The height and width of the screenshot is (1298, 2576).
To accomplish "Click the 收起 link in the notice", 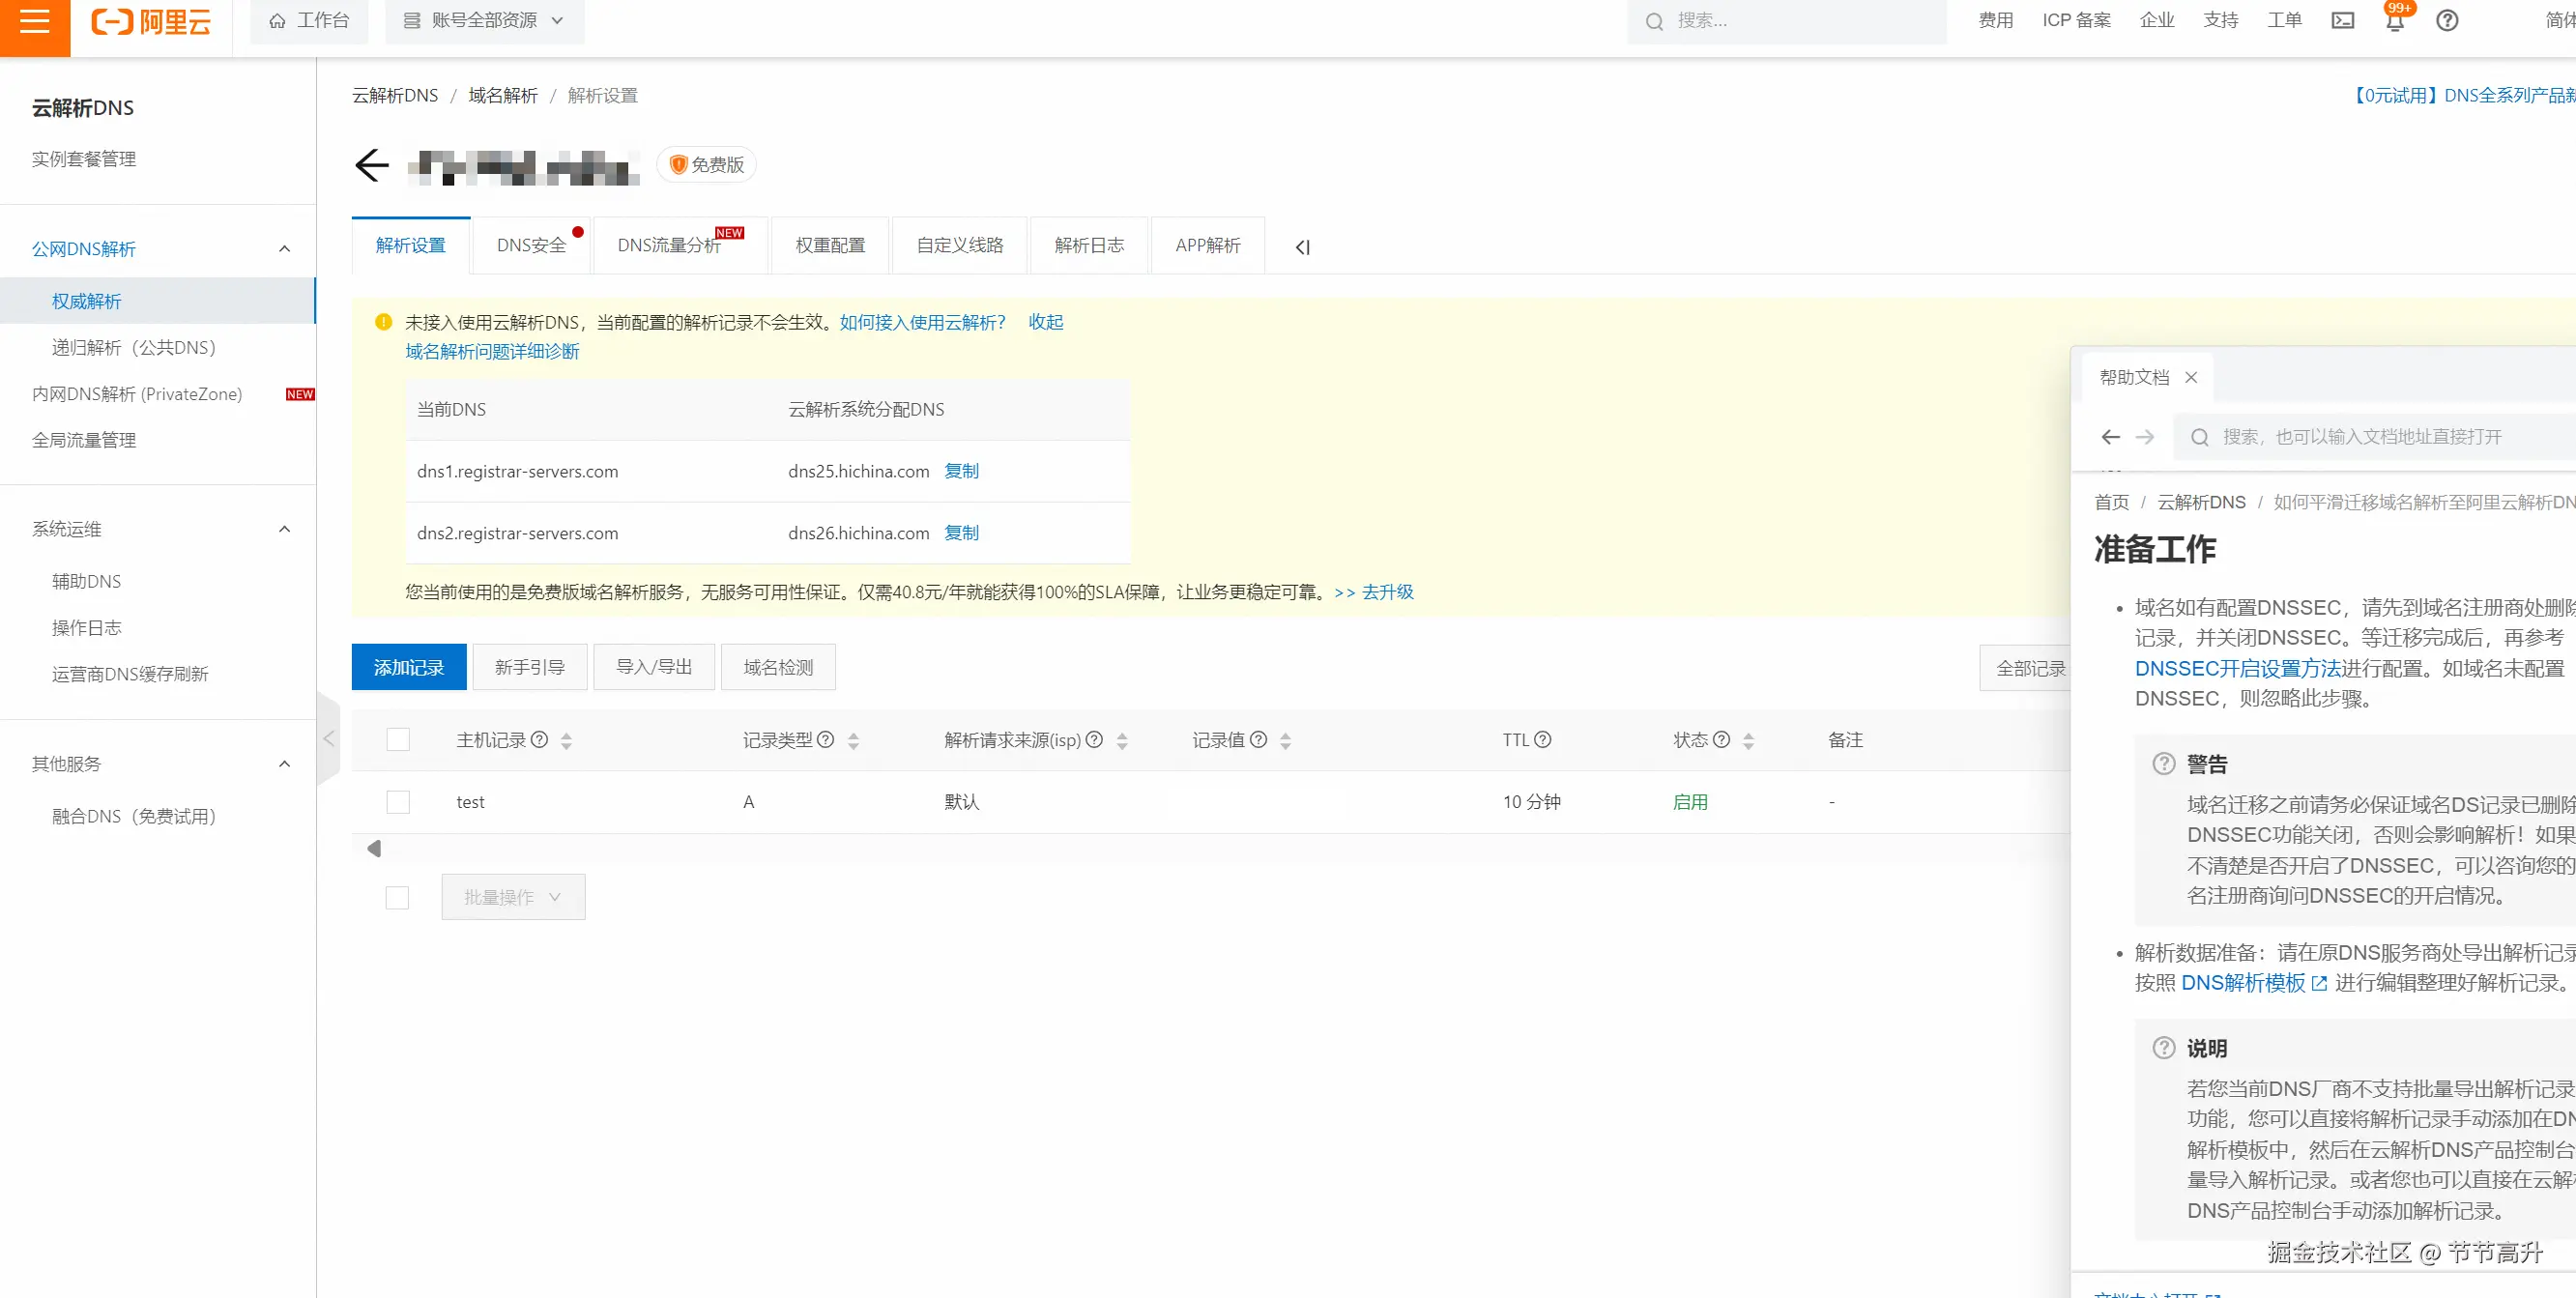I will 1046,322.
